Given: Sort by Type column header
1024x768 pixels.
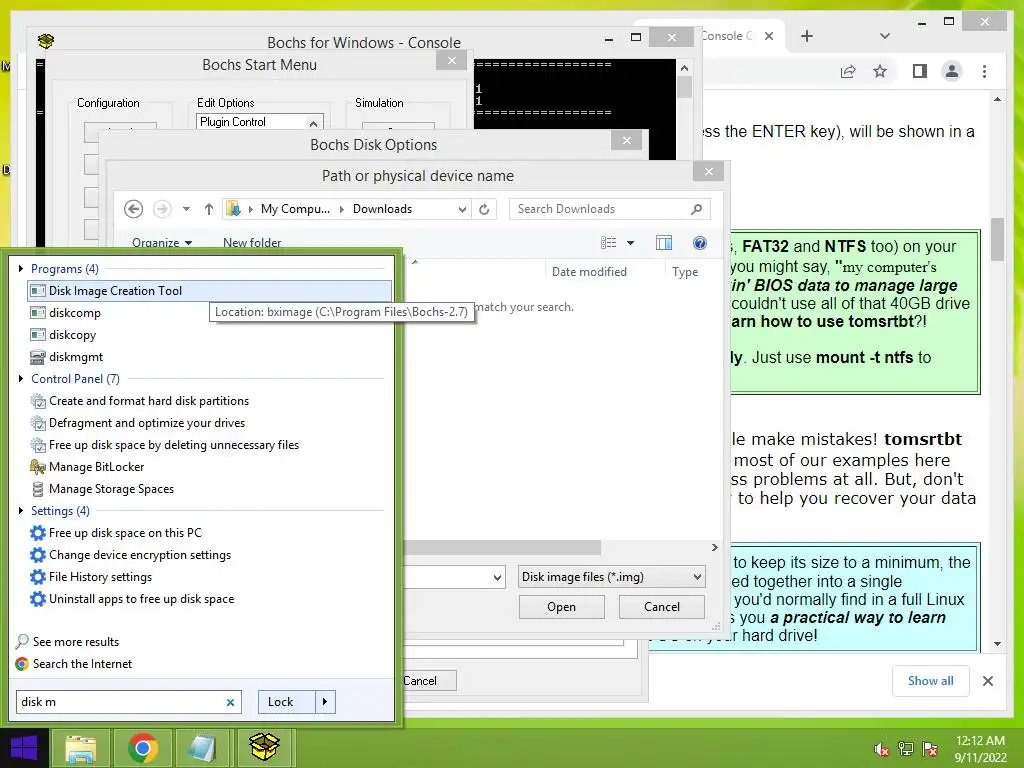Looking at the screenshot, I should (x=685, y=272).
